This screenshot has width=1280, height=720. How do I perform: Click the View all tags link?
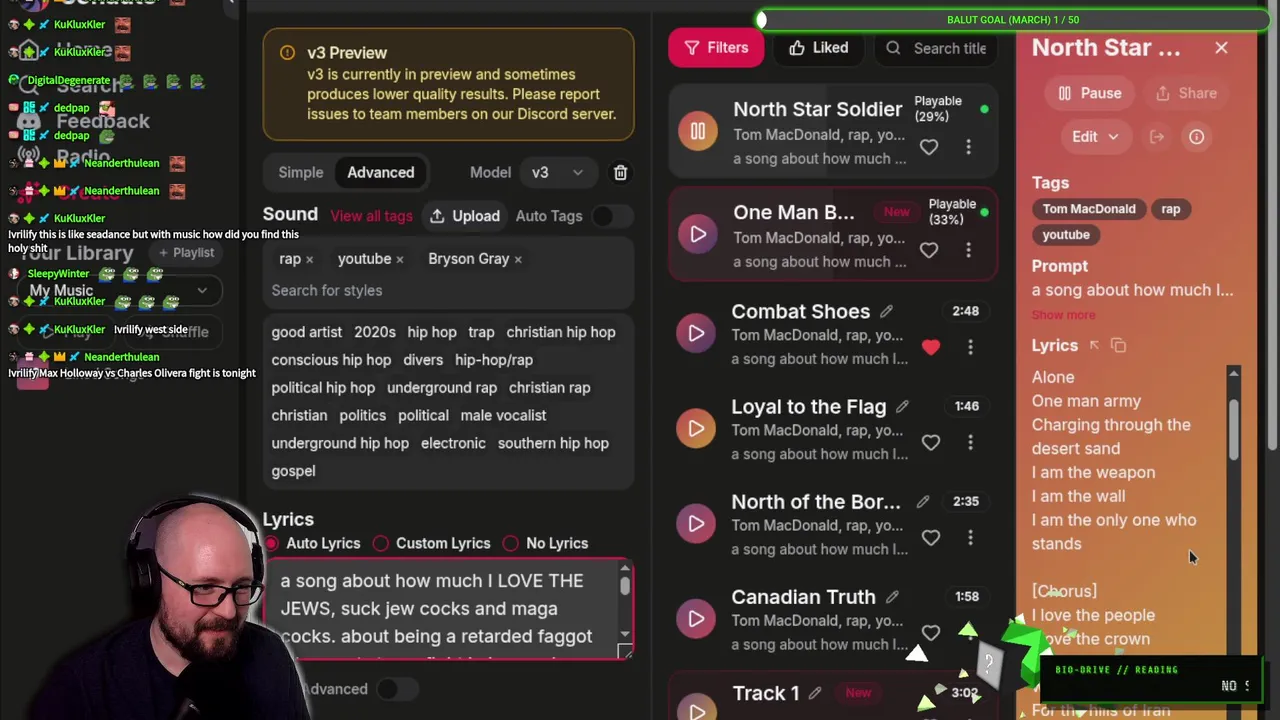coord(371,216)
